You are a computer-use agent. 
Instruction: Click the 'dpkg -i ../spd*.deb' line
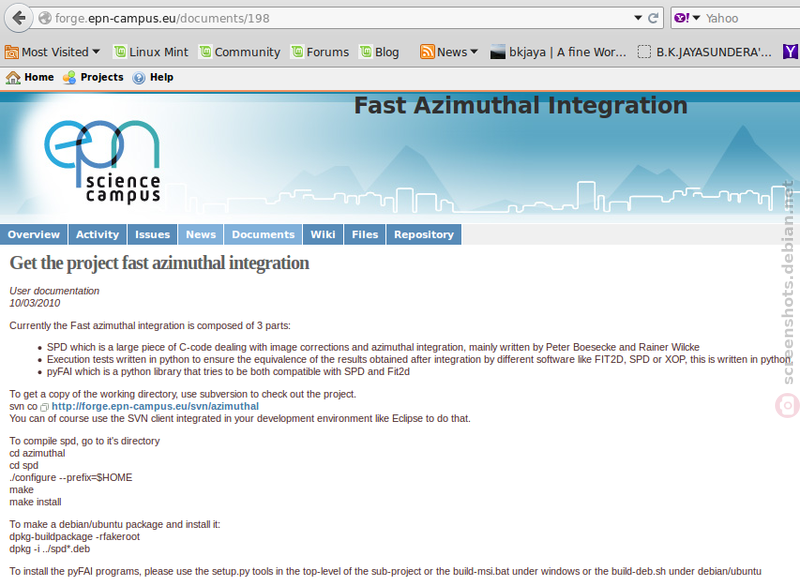[49, 549]
